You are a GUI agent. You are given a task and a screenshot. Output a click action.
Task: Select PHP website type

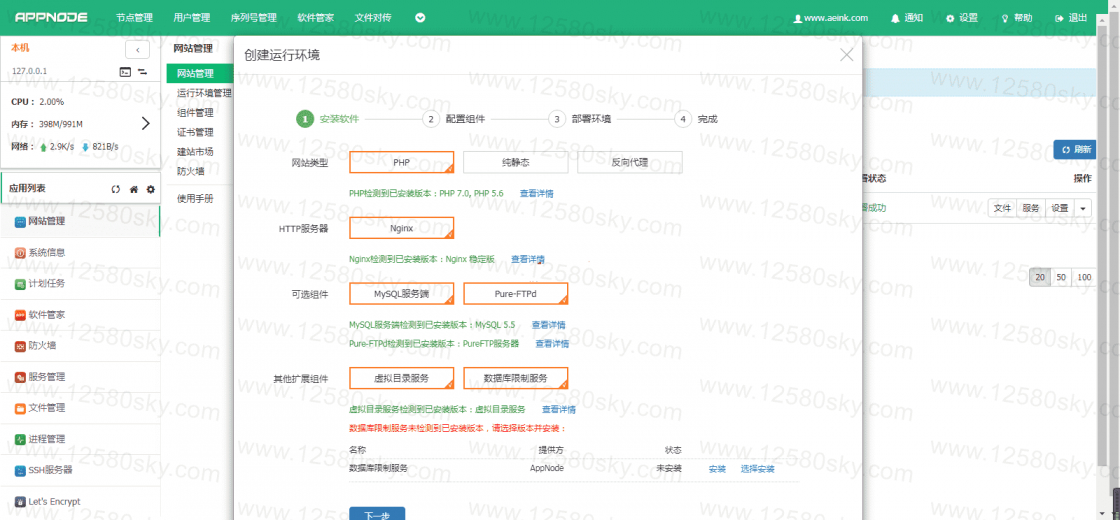401,162
